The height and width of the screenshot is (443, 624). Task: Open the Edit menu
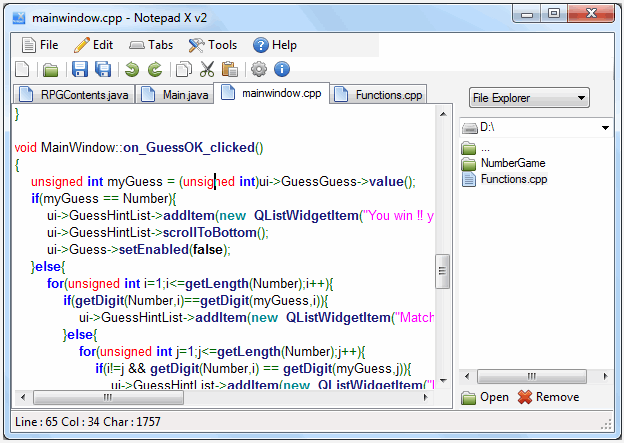coord(93,45)
